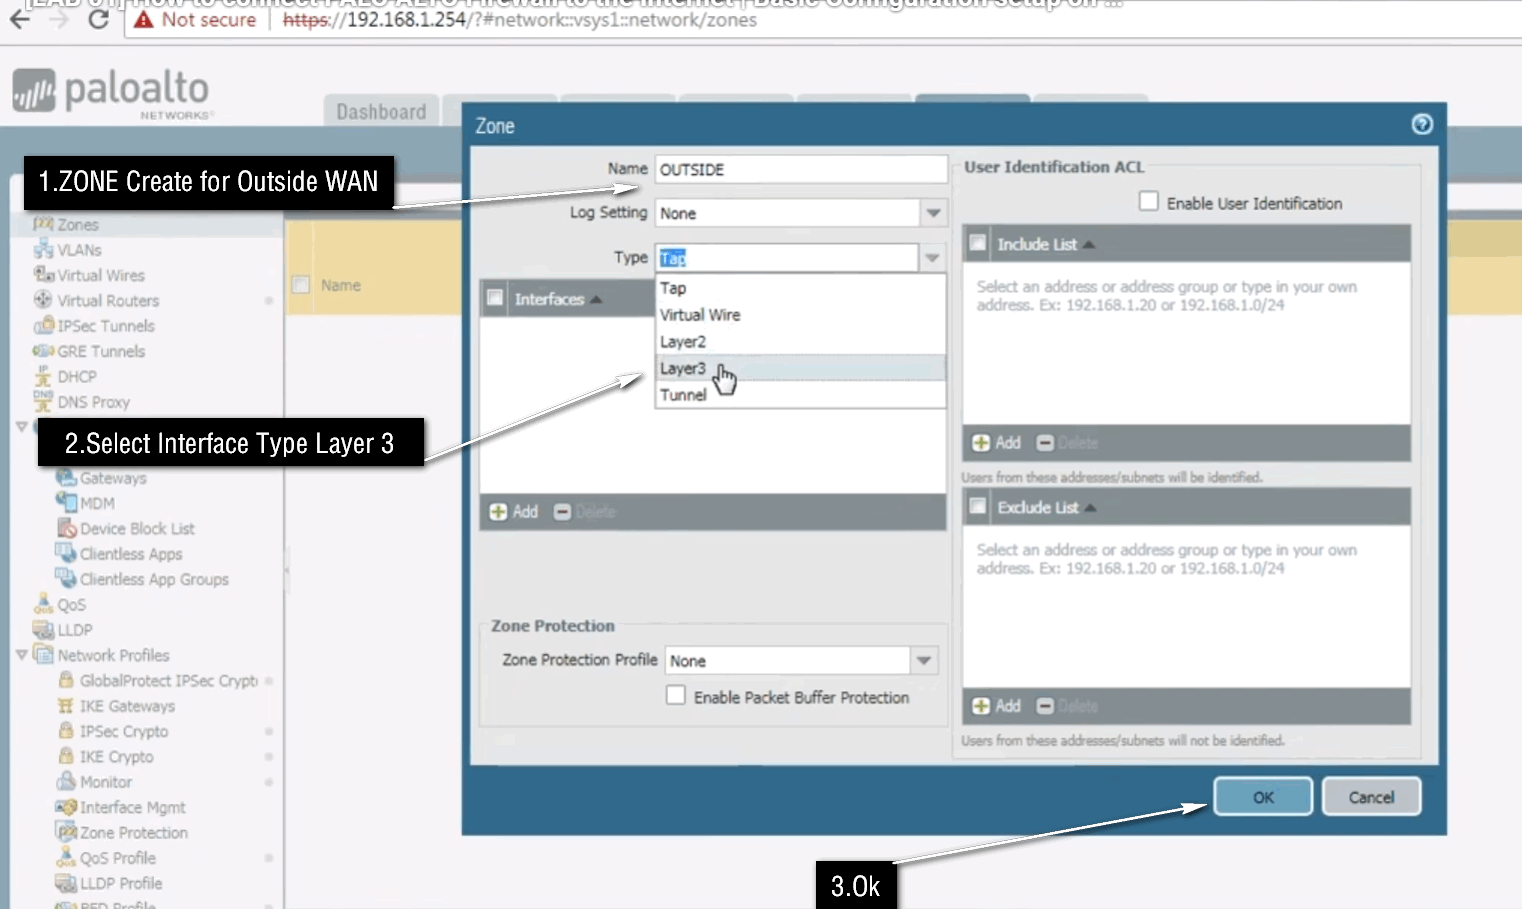Click the Palo Alto Networks logo
The height and width of the screenshot is (909, 1522).
[x=111, y=93]
